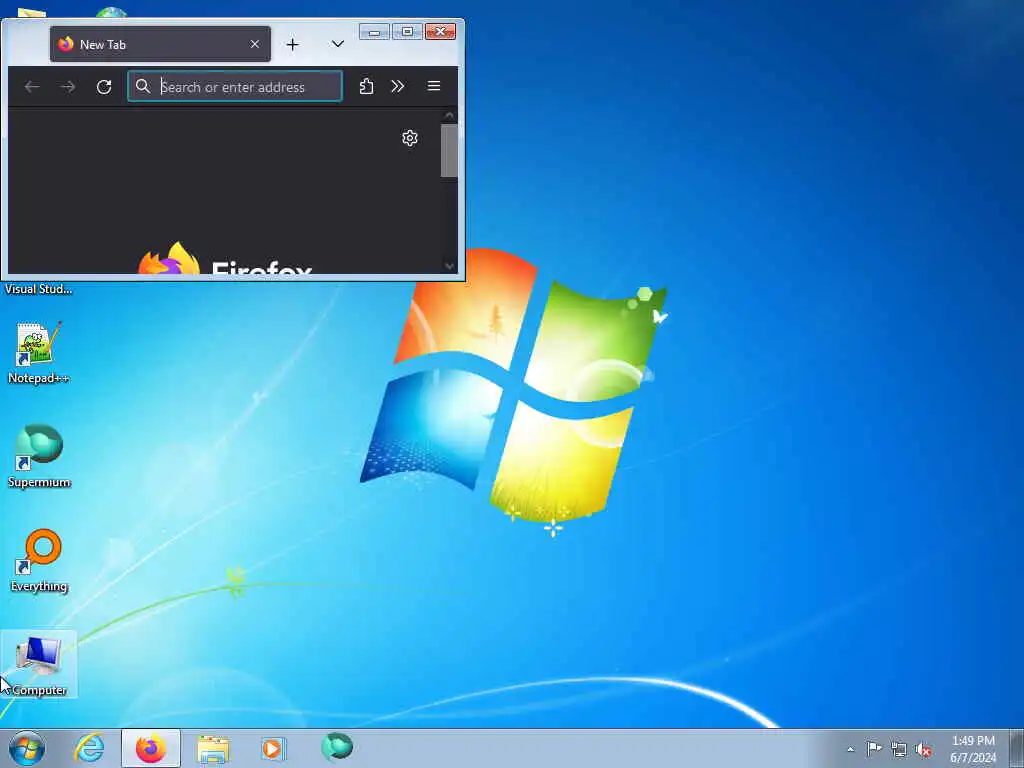Click the Firefox page scrollbar thumb
The width and height of the screenshot is (1024, 768).
[449, 150]
